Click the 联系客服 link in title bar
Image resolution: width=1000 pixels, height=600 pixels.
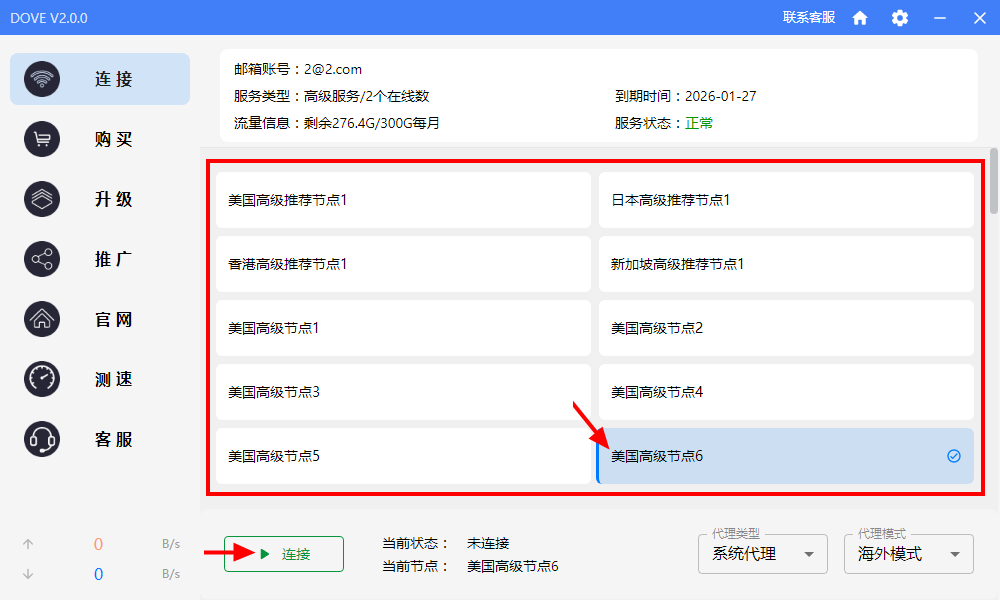coord(808,17)
